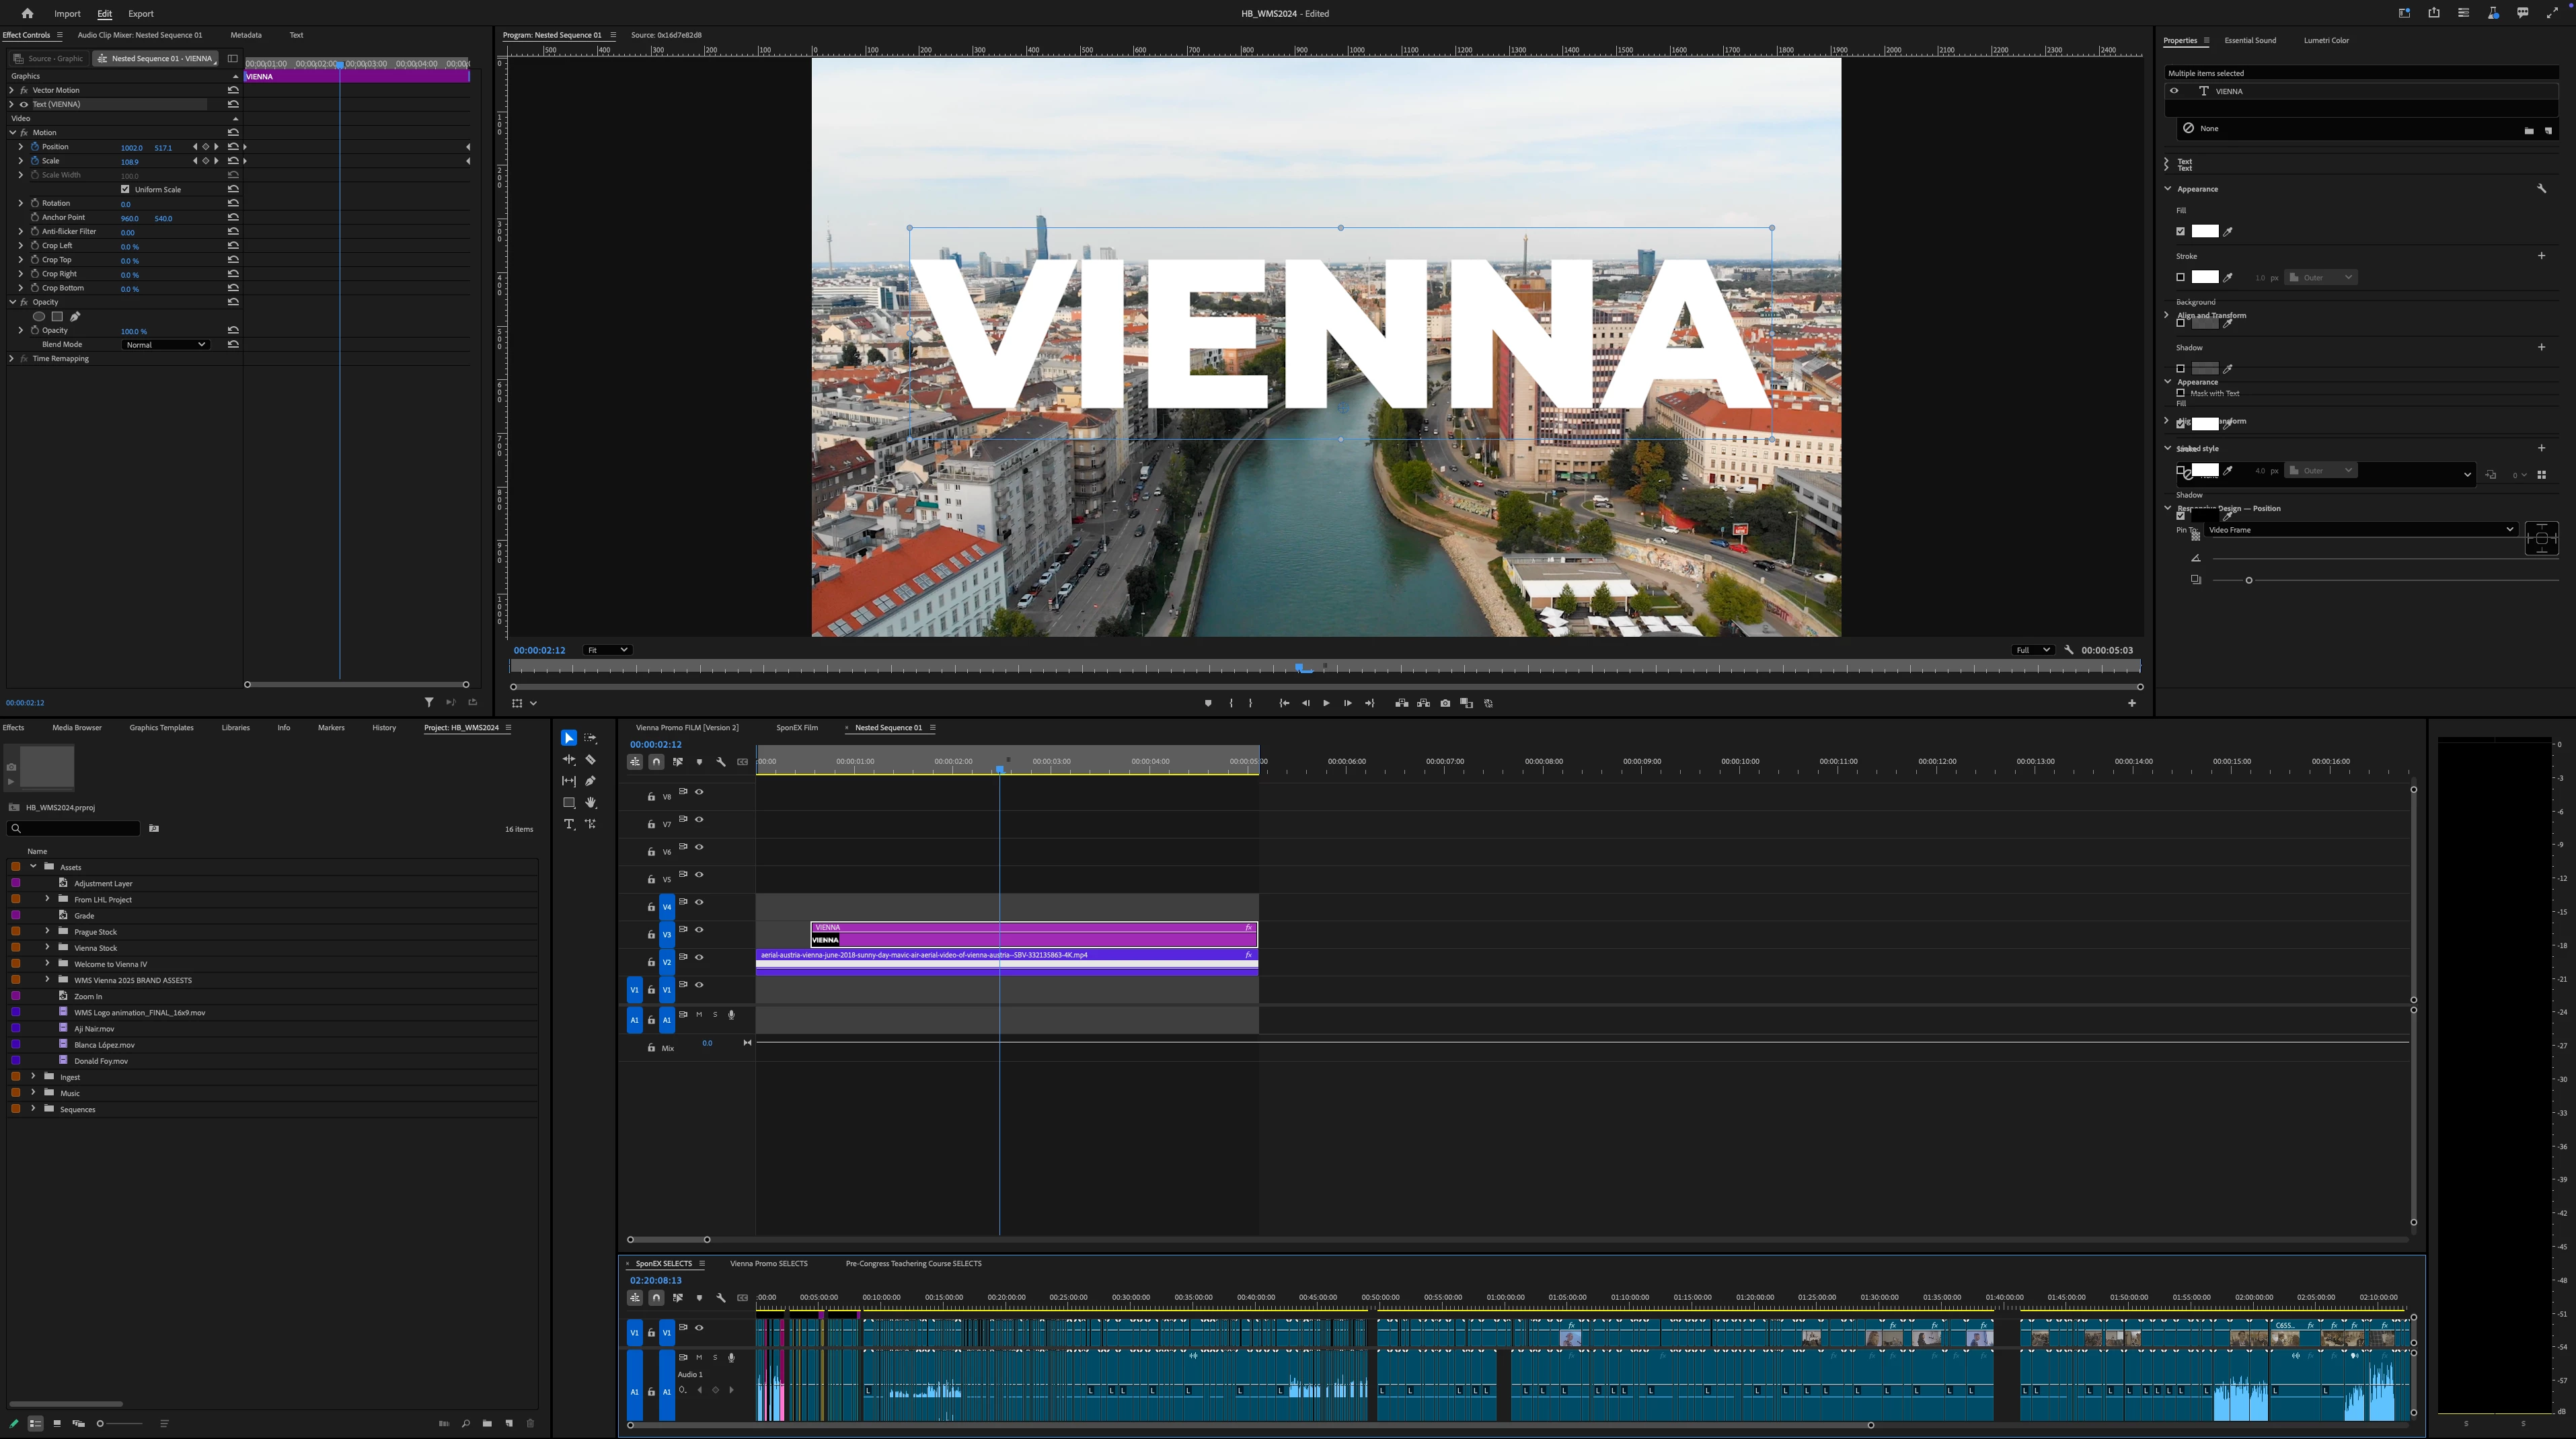2576x1439 pixels.
Task: Open the Fit zoom level dropdown
Action: coord(607,650)
